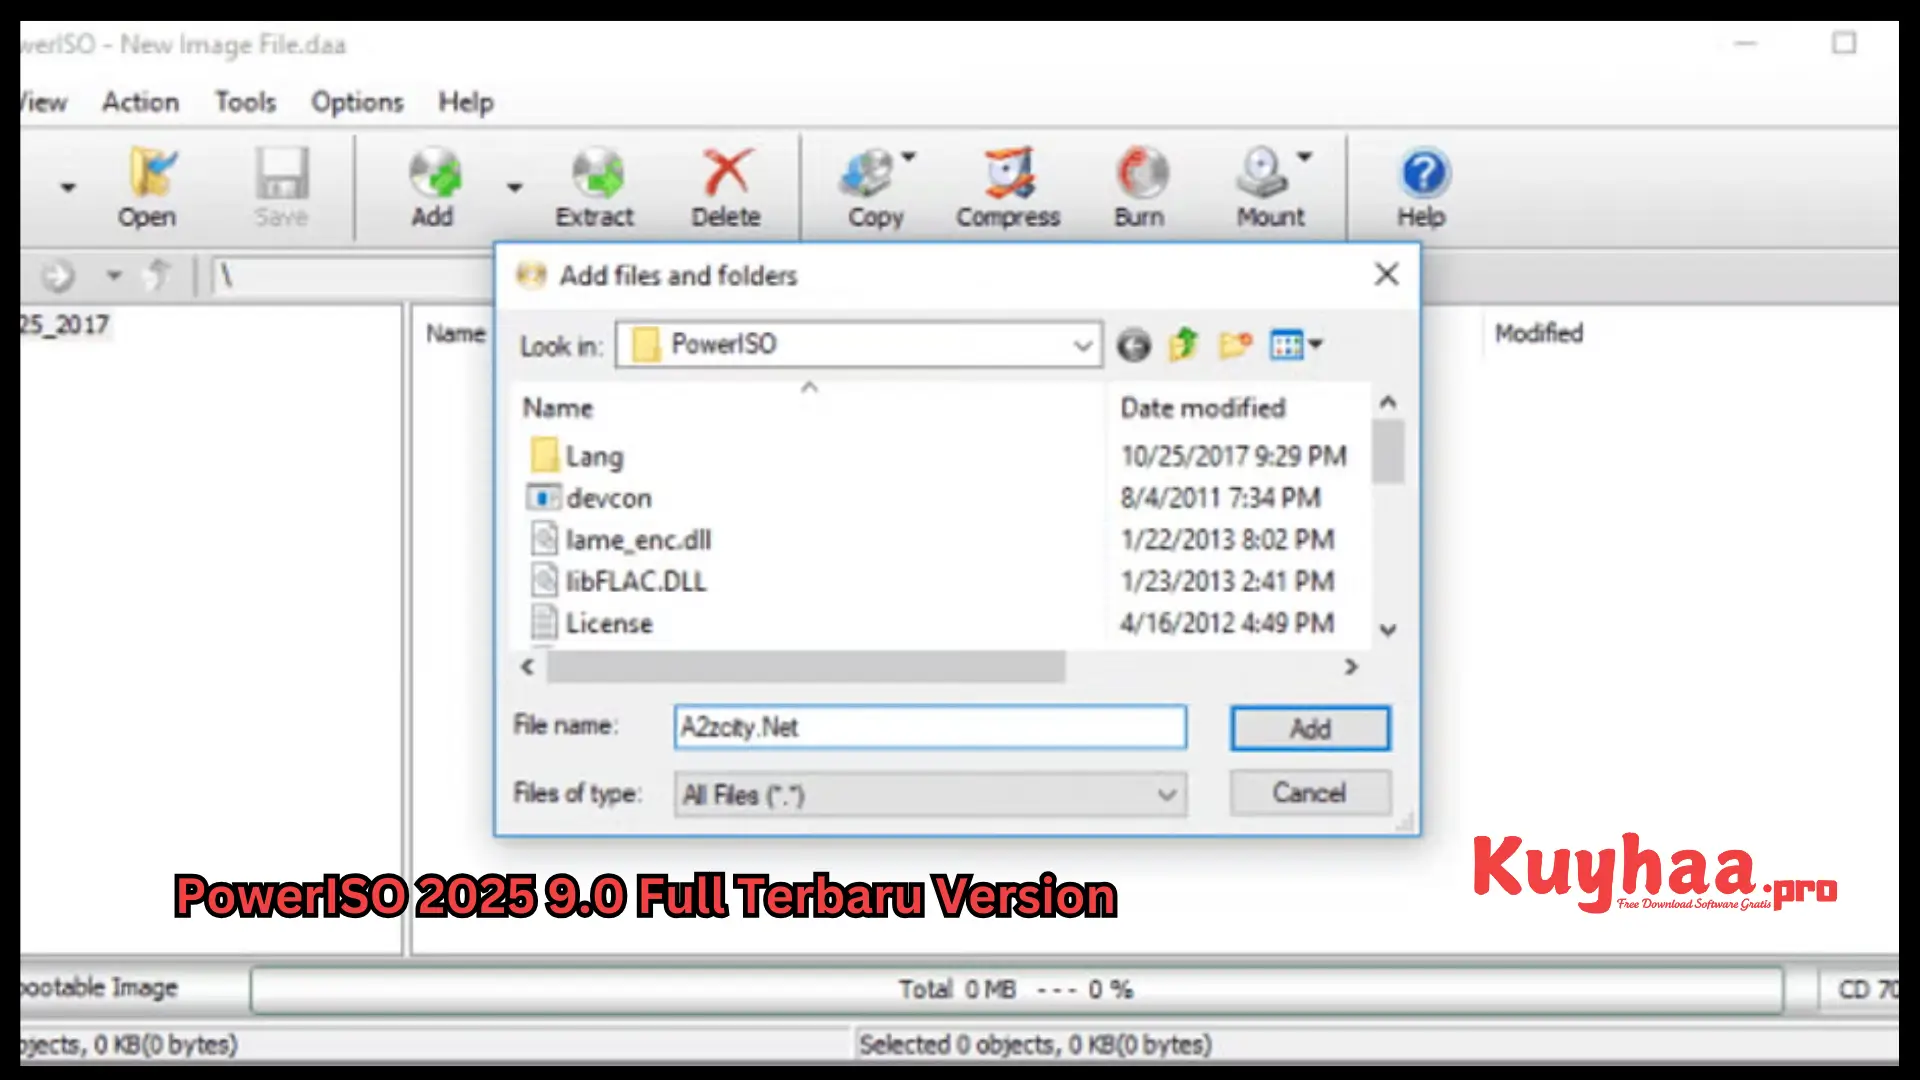Open the View menu

[x=44, y=102]
